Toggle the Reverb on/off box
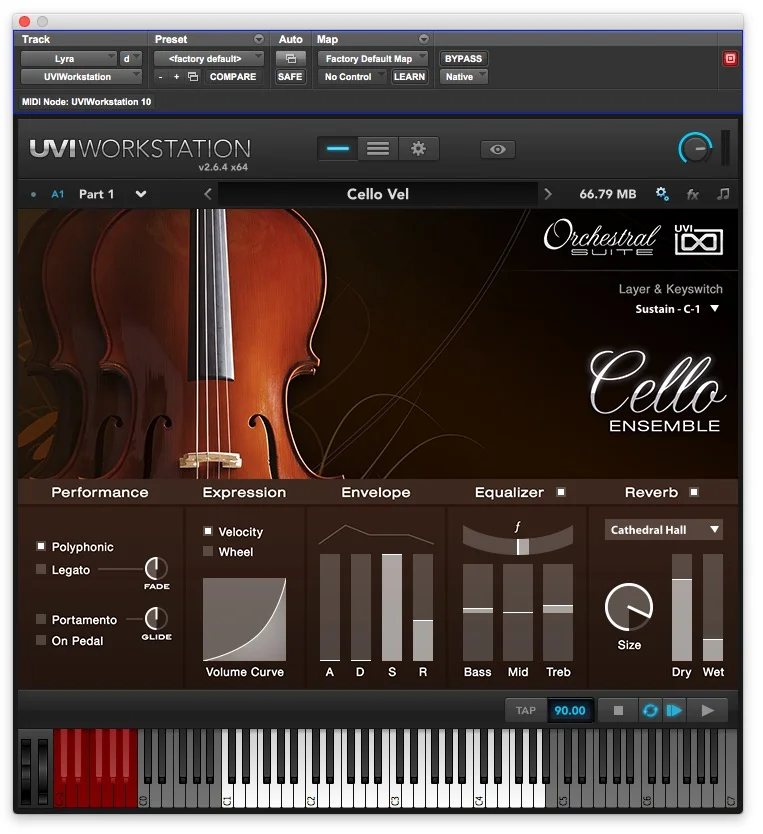Viewport: 763px width, 834px height. (693, 492)
